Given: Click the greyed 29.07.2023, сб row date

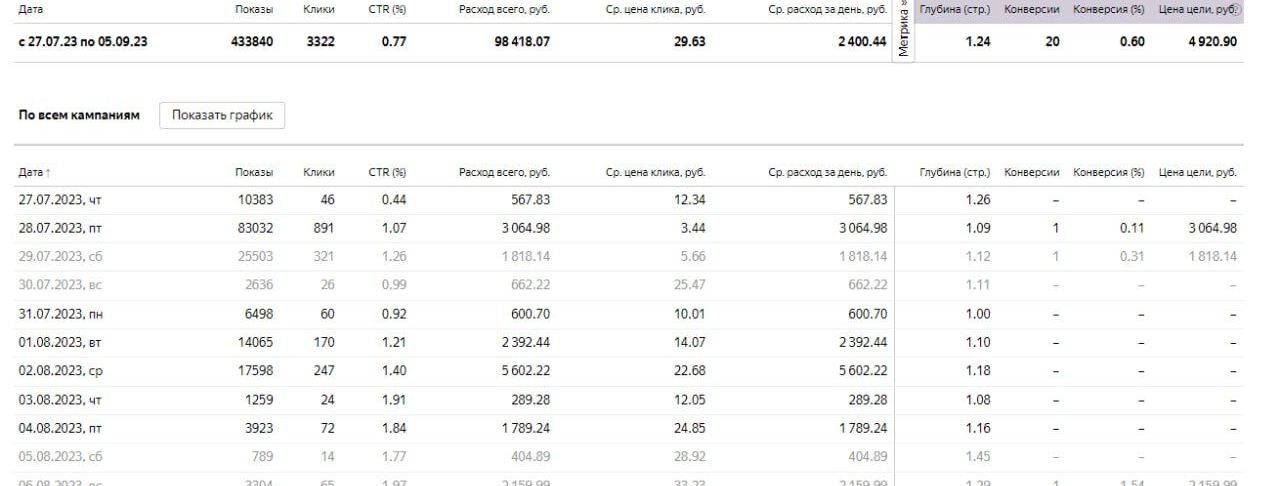Looking at the screenshot, I should coord(60,257).
